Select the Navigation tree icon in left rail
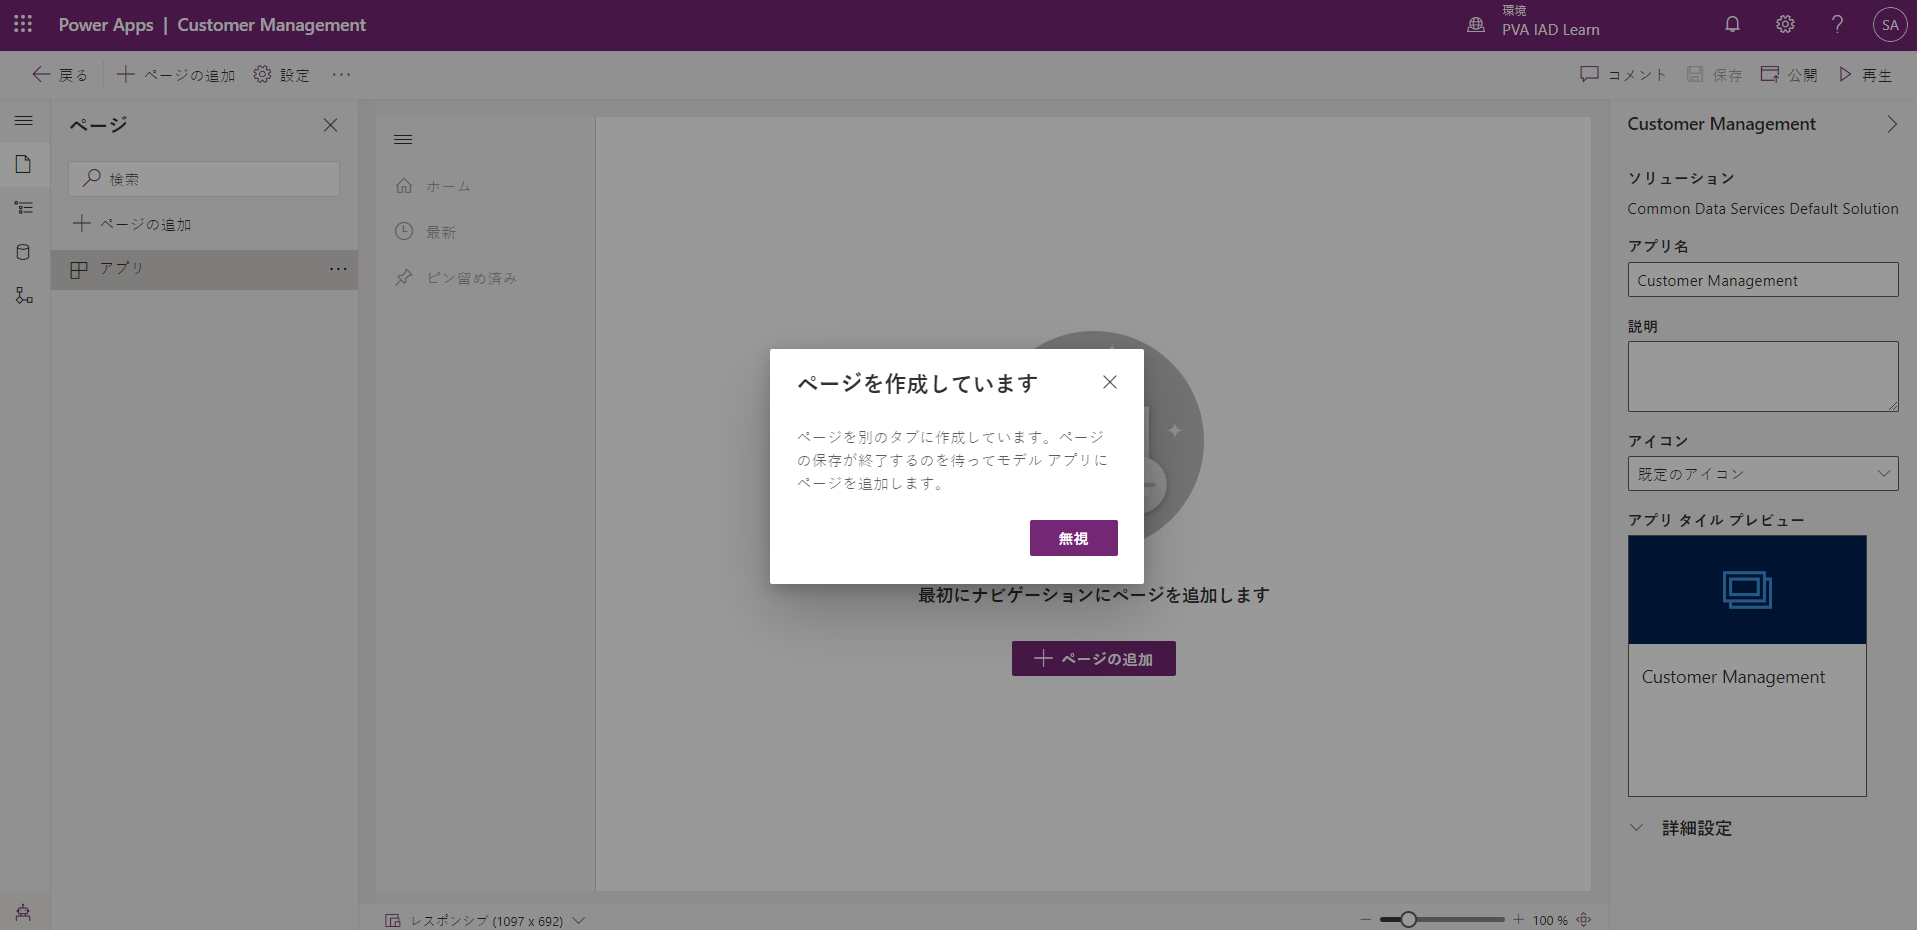Screen dimensions: 1917x930 (24, 208)
